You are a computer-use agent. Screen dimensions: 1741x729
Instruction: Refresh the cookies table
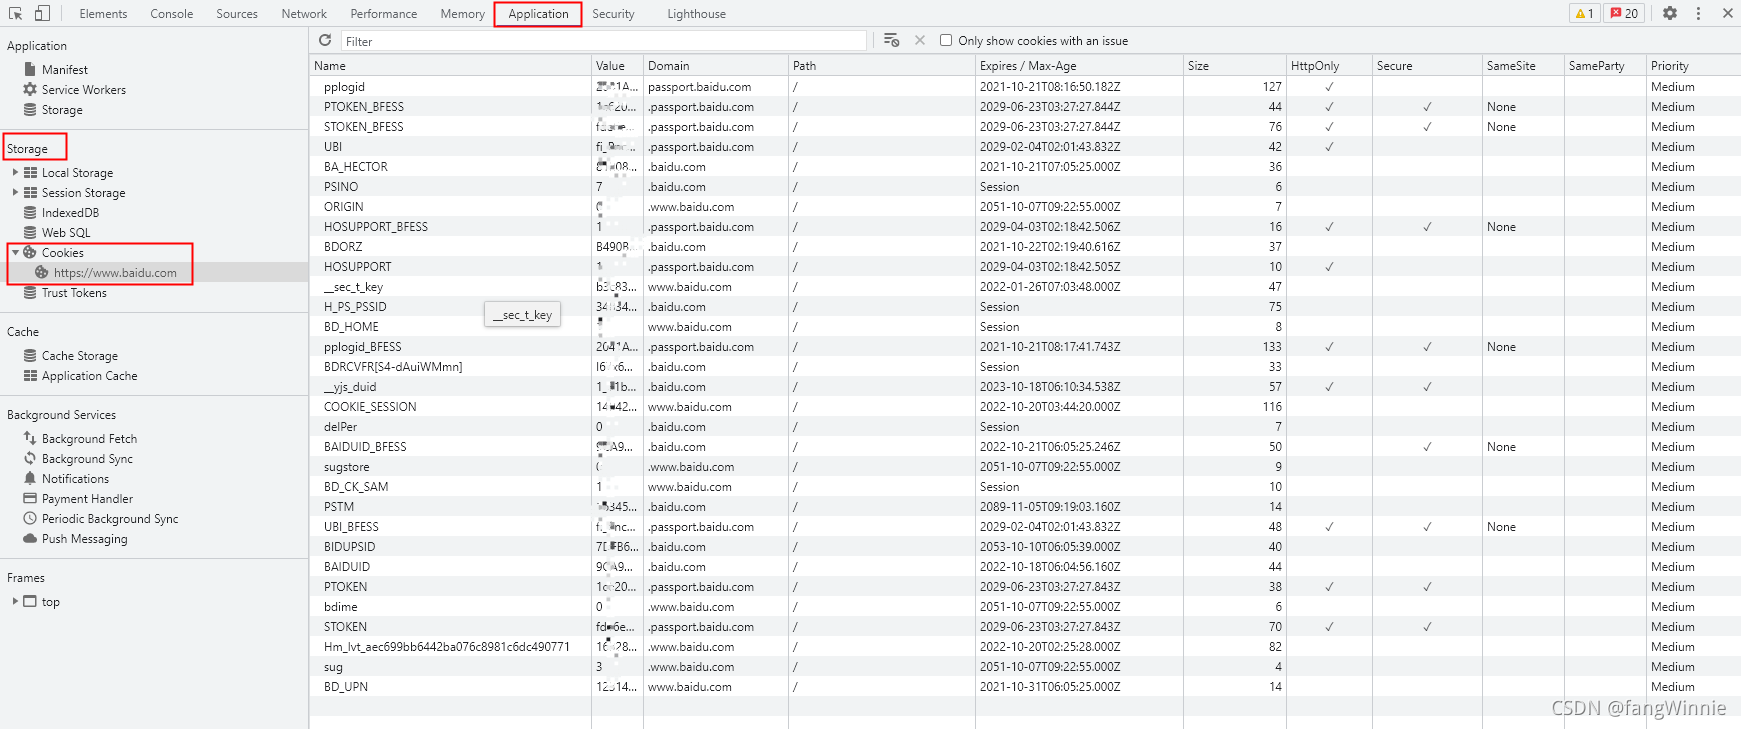pyautogui.click(x=325, y=40)
